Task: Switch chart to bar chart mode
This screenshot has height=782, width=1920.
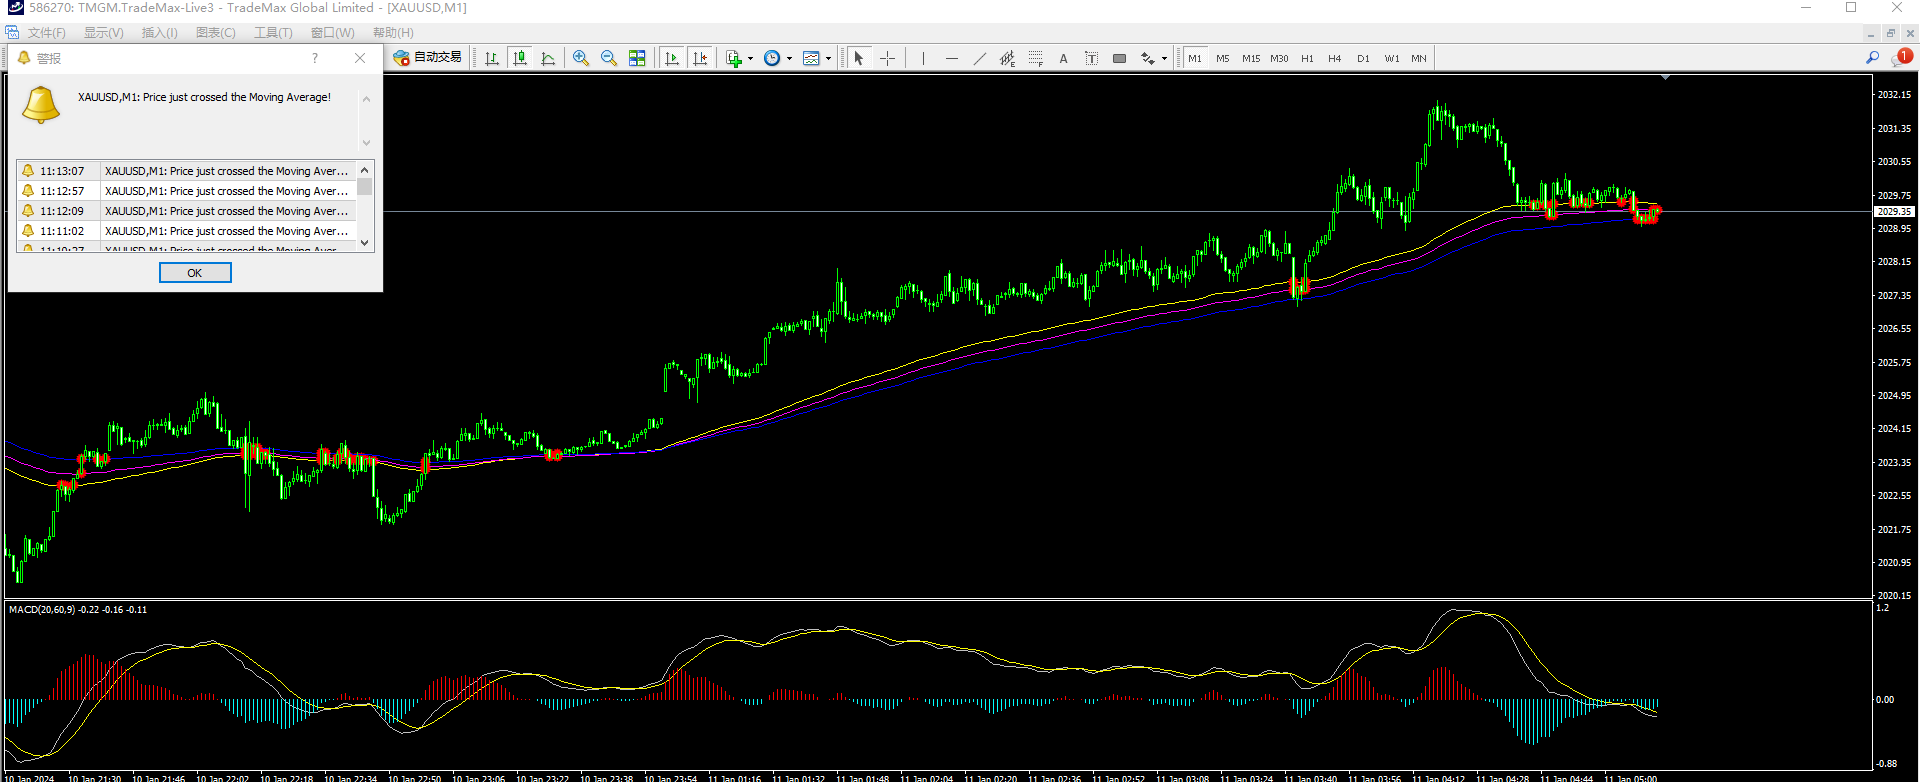Action: pyautogui.click(x=492, y=58)
